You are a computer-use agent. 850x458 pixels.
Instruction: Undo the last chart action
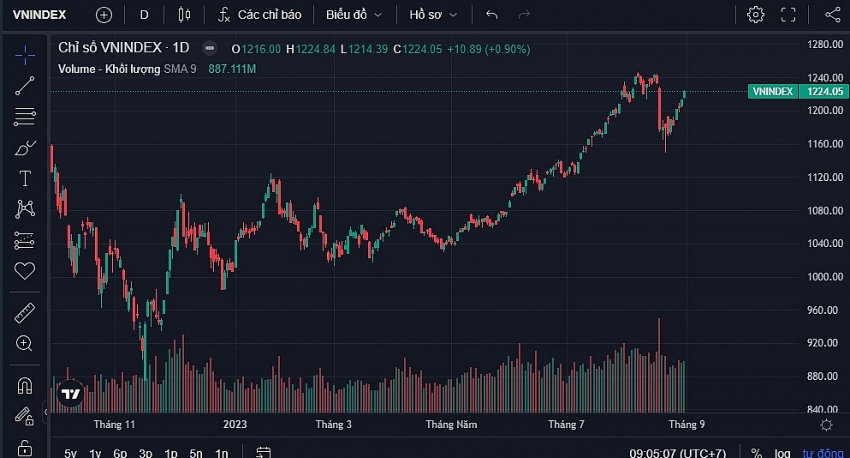pyautogui.click(x=492, y=15)
